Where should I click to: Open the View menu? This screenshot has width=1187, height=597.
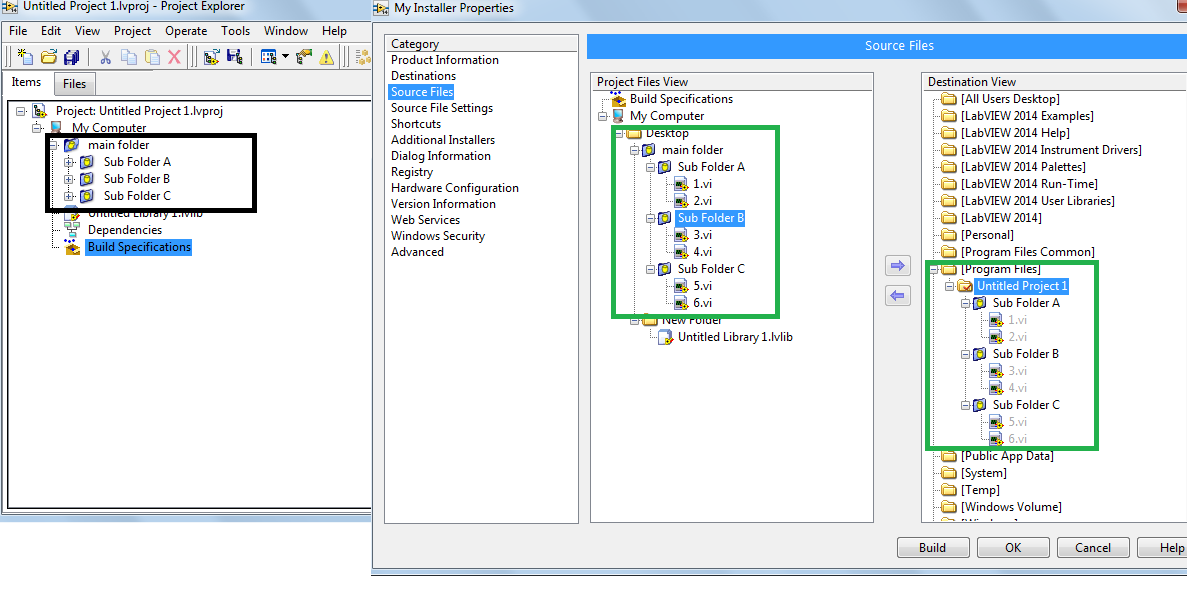(87, 31)
